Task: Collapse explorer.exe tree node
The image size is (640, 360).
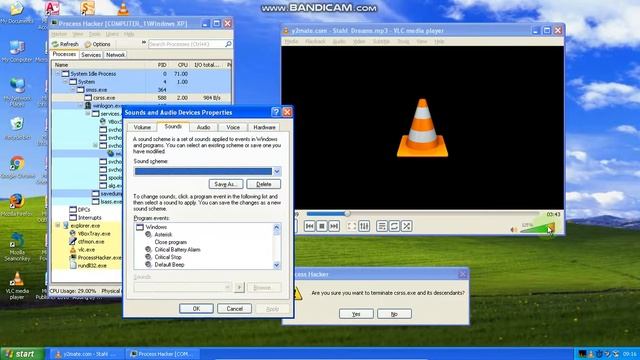Action: click(58, 225)
